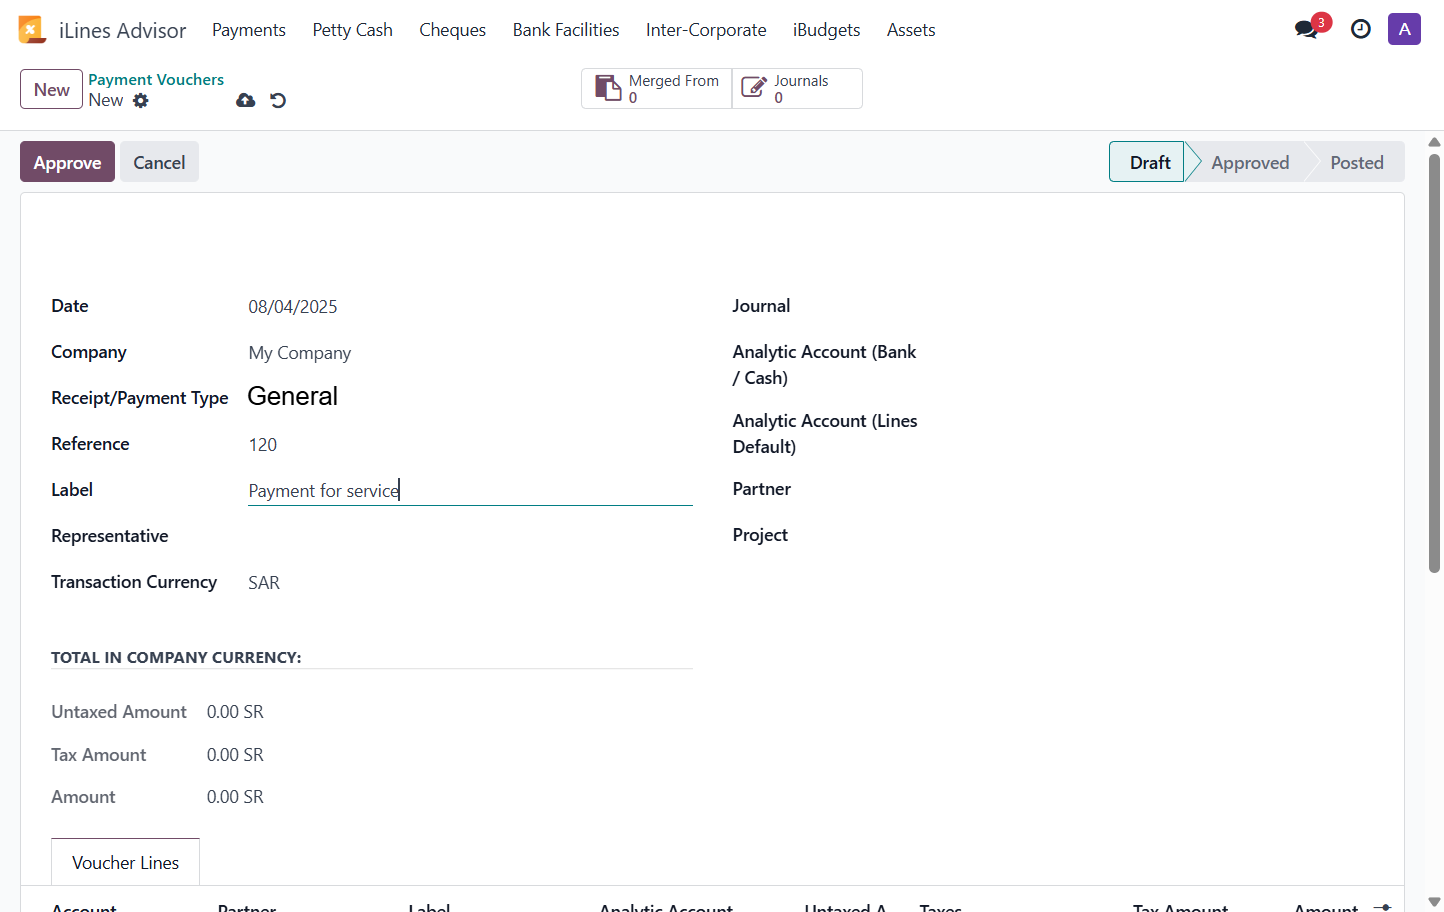Open the conversations chat icon
Image resolution: width=1444 pixels, height=912 pixels.
(1306, 29)
